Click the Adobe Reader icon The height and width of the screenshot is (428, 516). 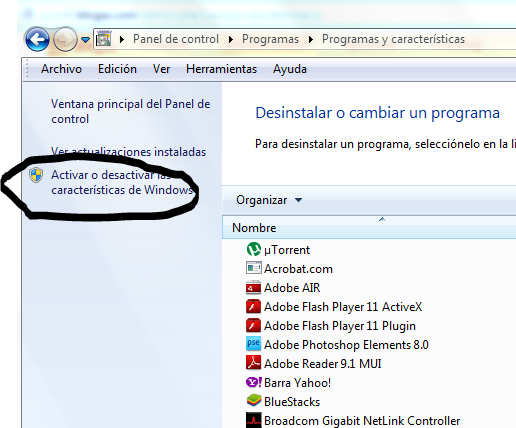coord(253,363)
